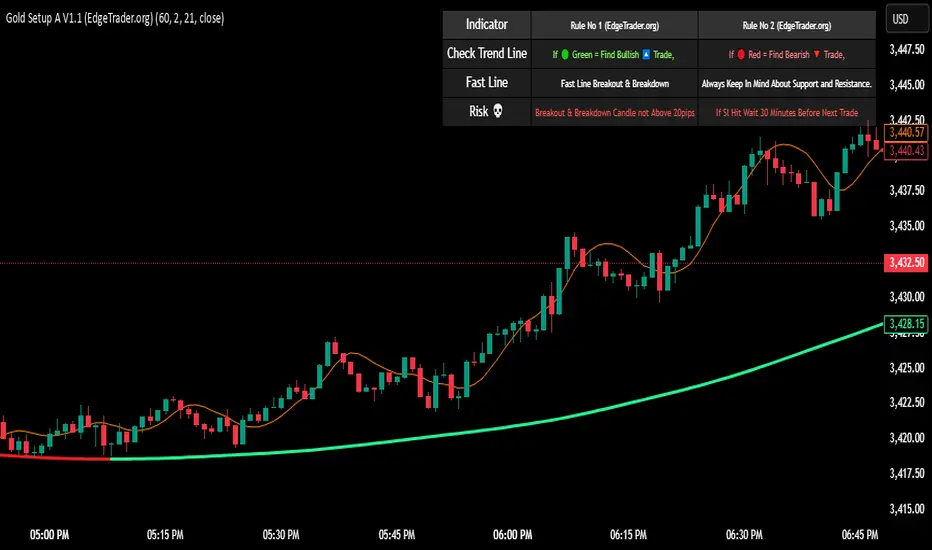Click the green circle bullish icon
This screenshot has width=932, height=550.
click(x=564, y=53)
